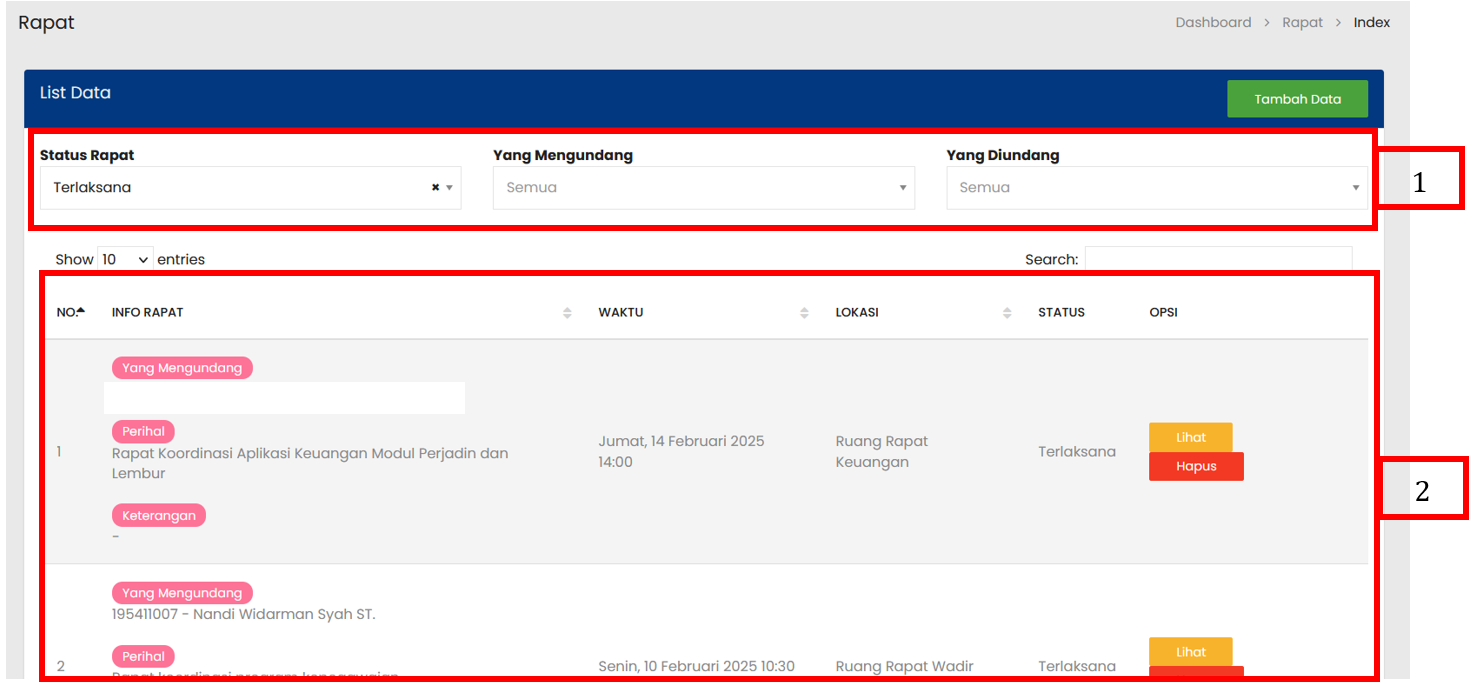
Task: Click the OPSI column header
Action: [1163, 312]
